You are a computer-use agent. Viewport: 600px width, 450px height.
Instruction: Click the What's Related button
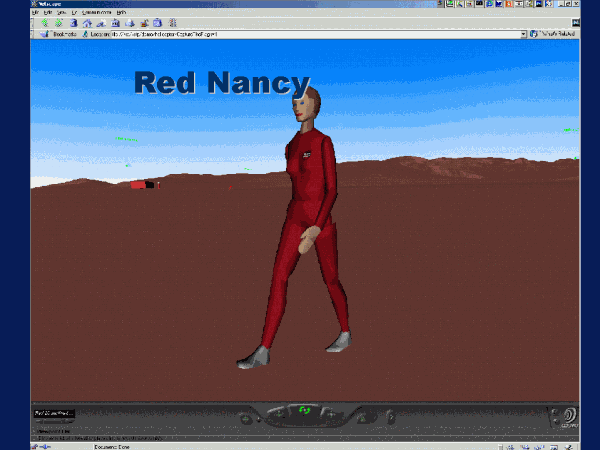(552, 34)
